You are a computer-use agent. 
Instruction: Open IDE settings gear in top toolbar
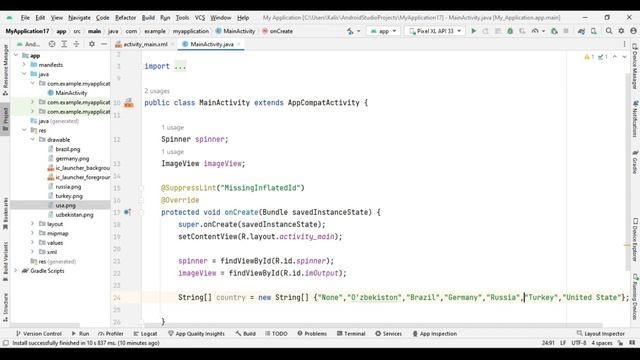pyautogui.click(x=621, y=31)
